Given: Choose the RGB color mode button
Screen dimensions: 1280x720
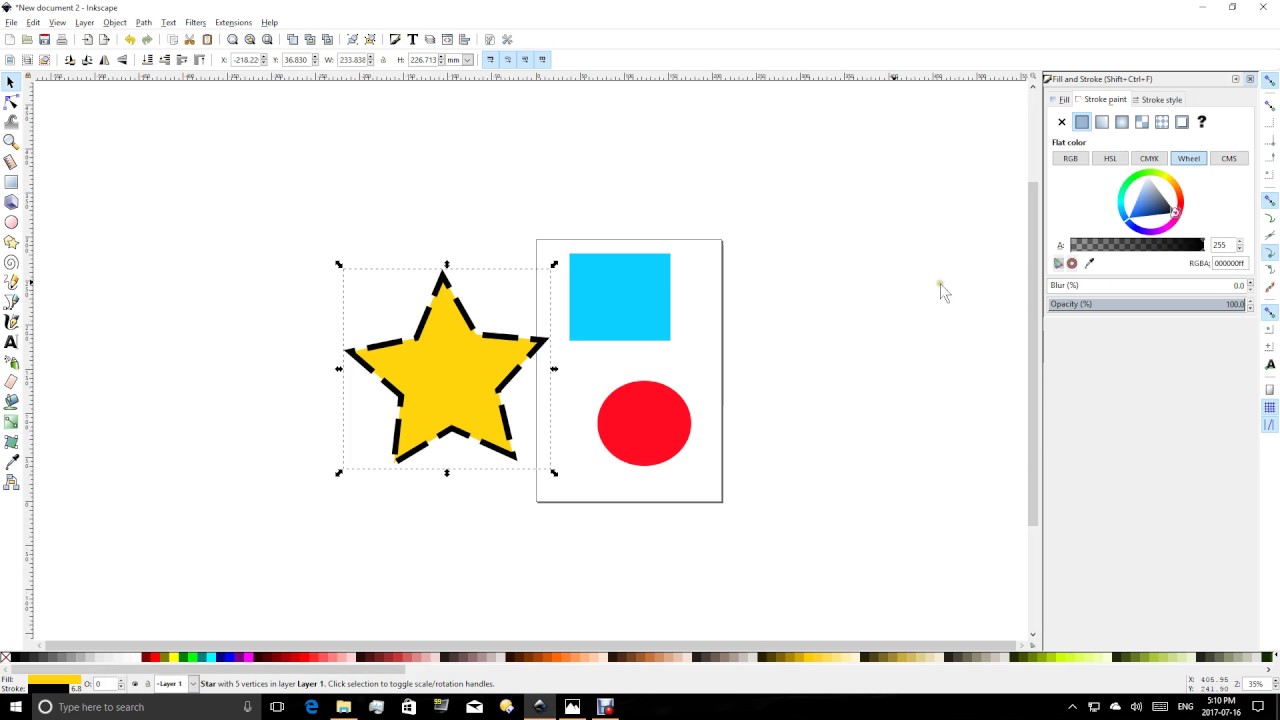Looking at the screenshot, I should 1071,158.
